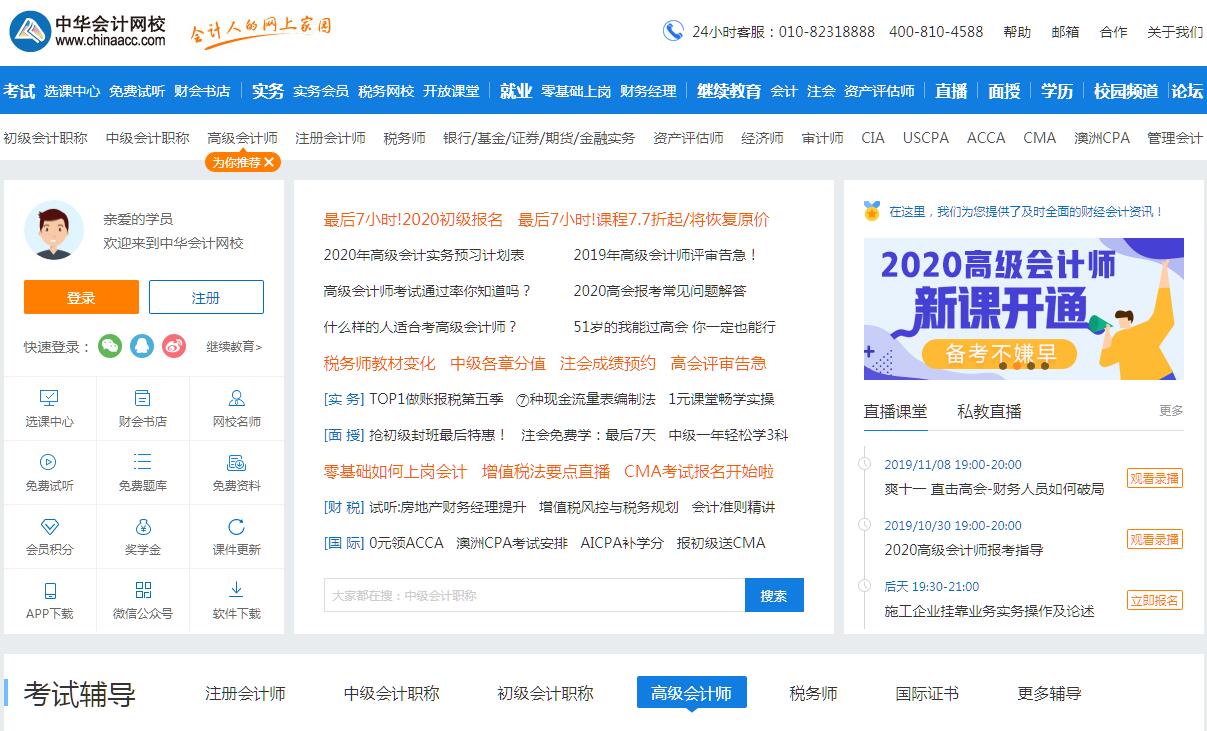Expand the 更多辅导 tab

[1049, 693]
